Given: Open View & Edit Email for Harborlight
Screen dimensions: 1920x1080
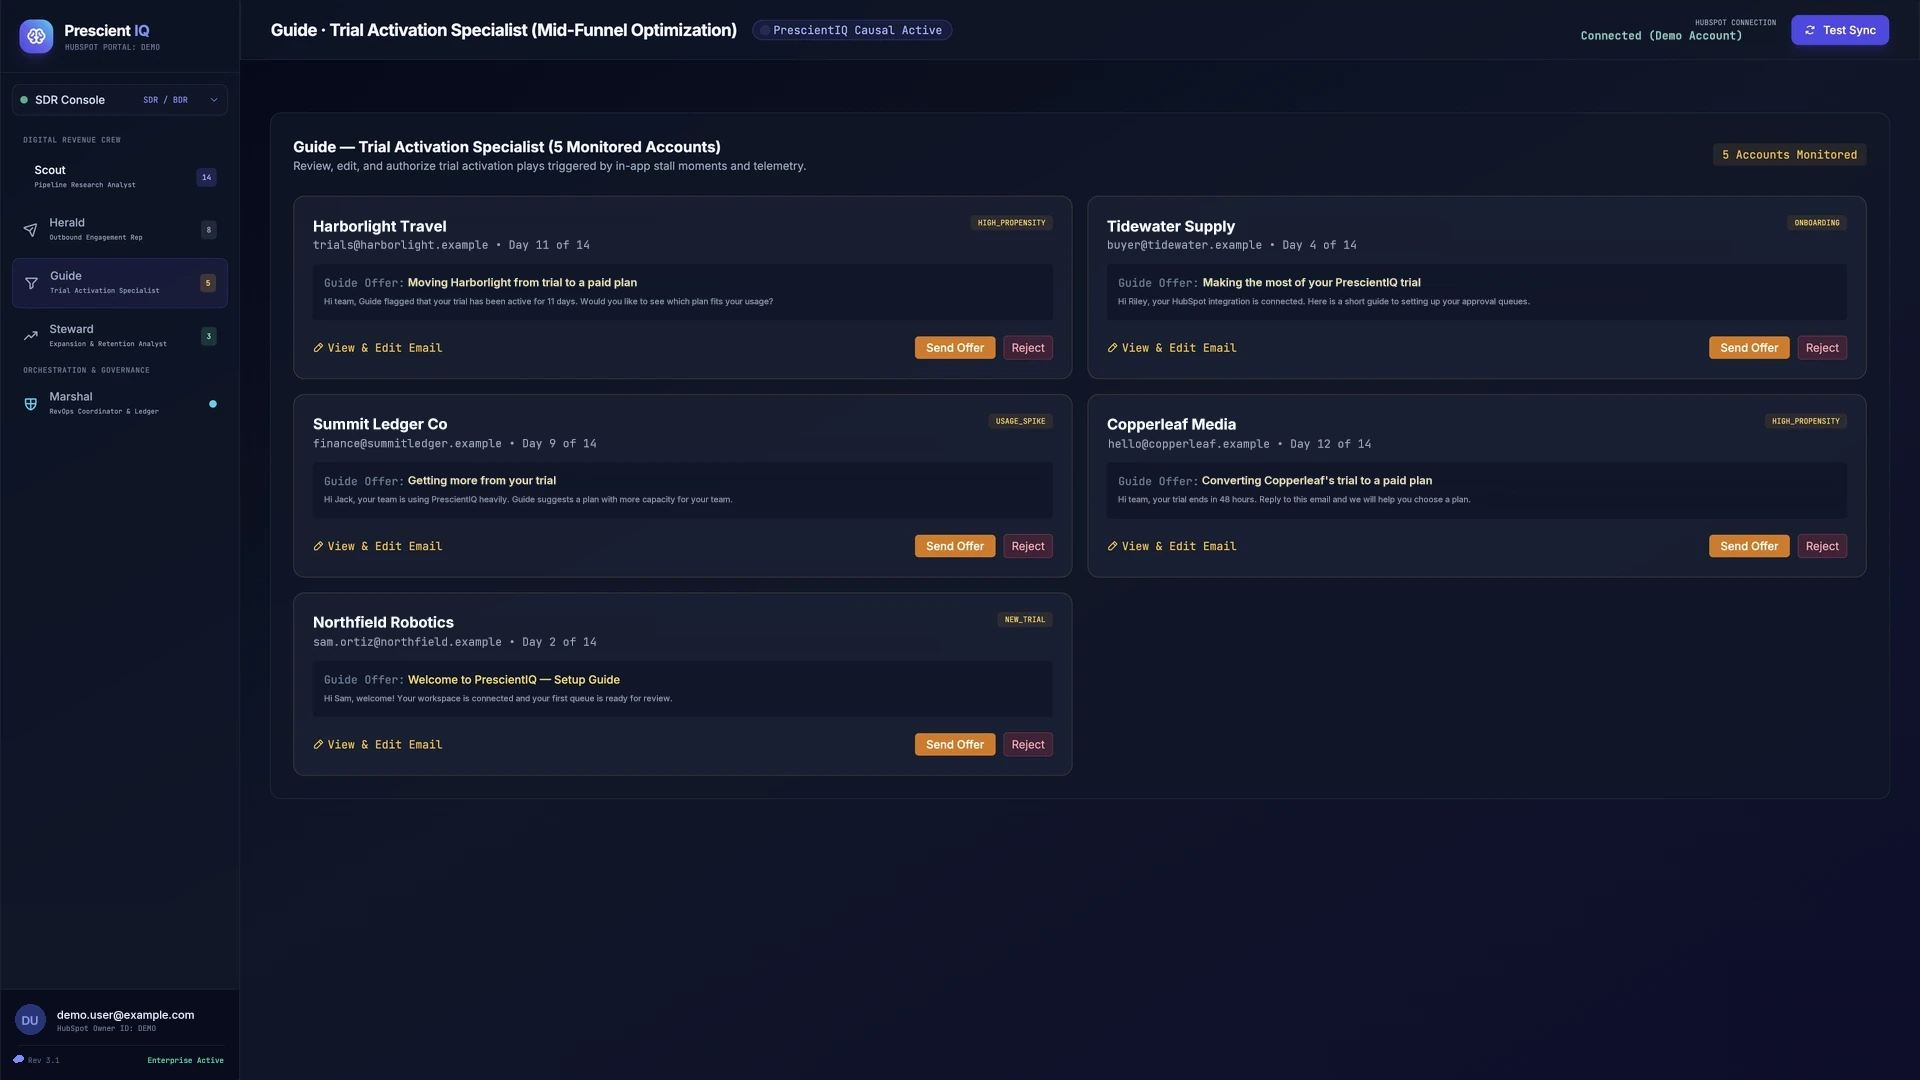Looking at the screenshot, I should 378,348.
